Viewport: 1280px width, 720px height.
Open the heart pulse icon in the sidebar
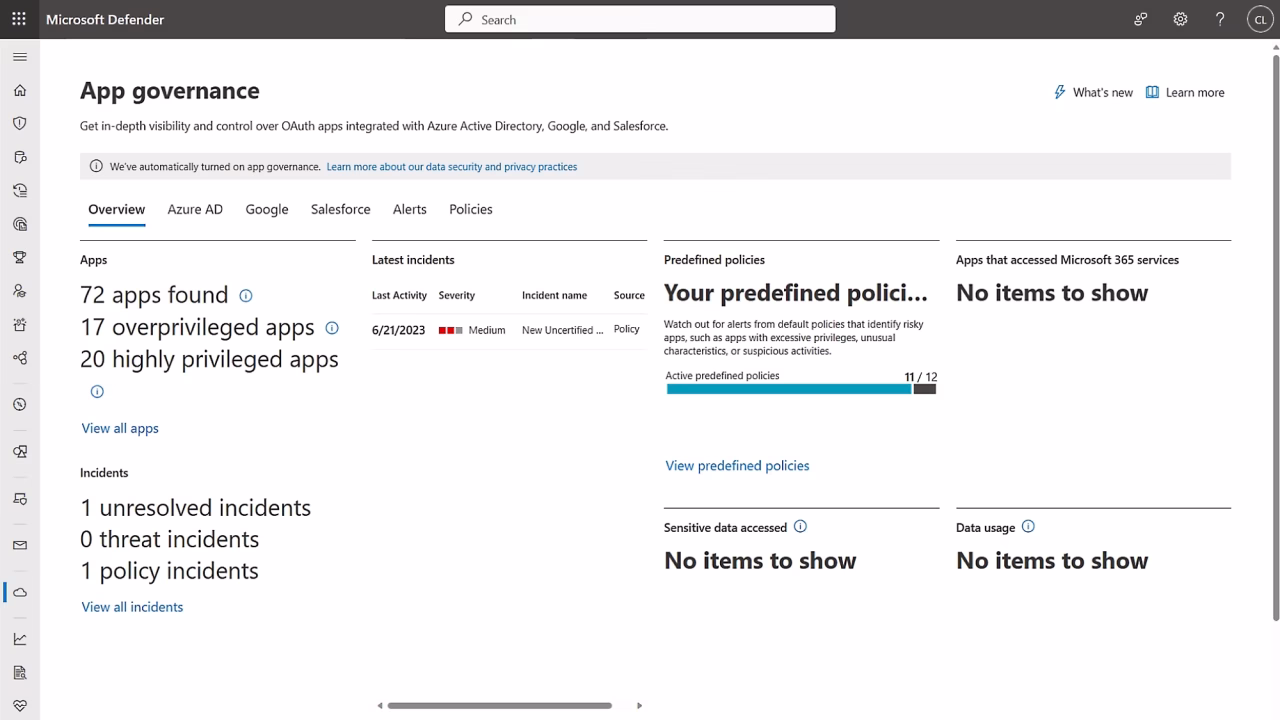(x=20, y=706)
